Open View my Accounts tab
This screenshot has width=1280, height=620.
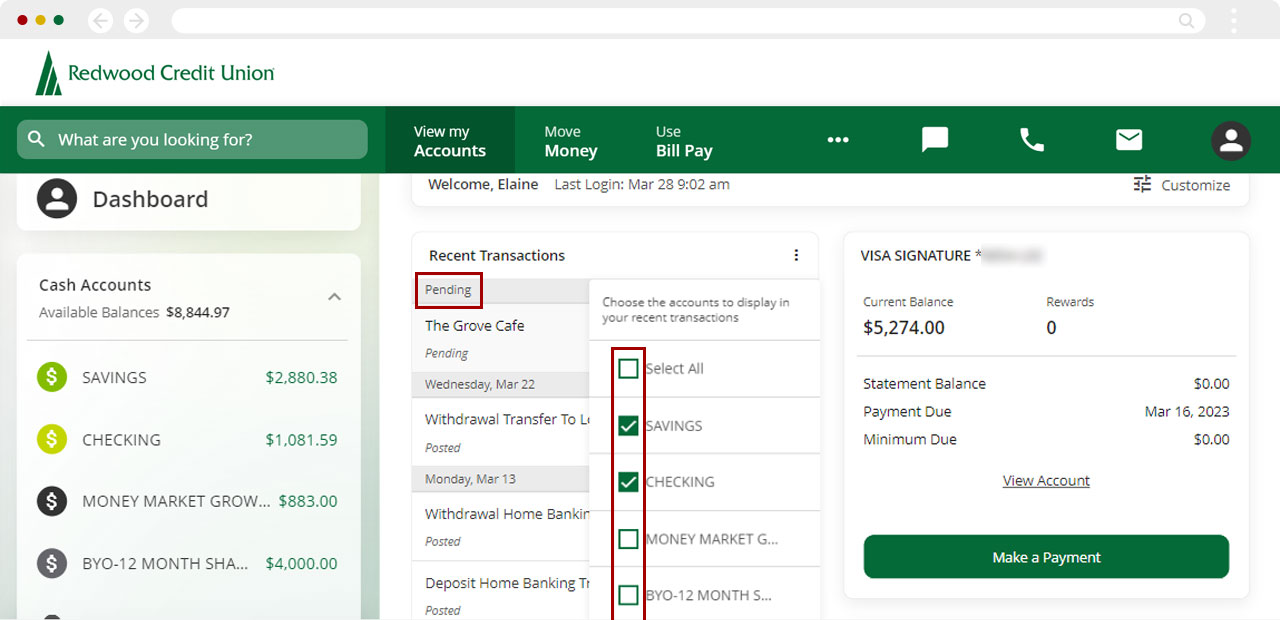point(450,140)
